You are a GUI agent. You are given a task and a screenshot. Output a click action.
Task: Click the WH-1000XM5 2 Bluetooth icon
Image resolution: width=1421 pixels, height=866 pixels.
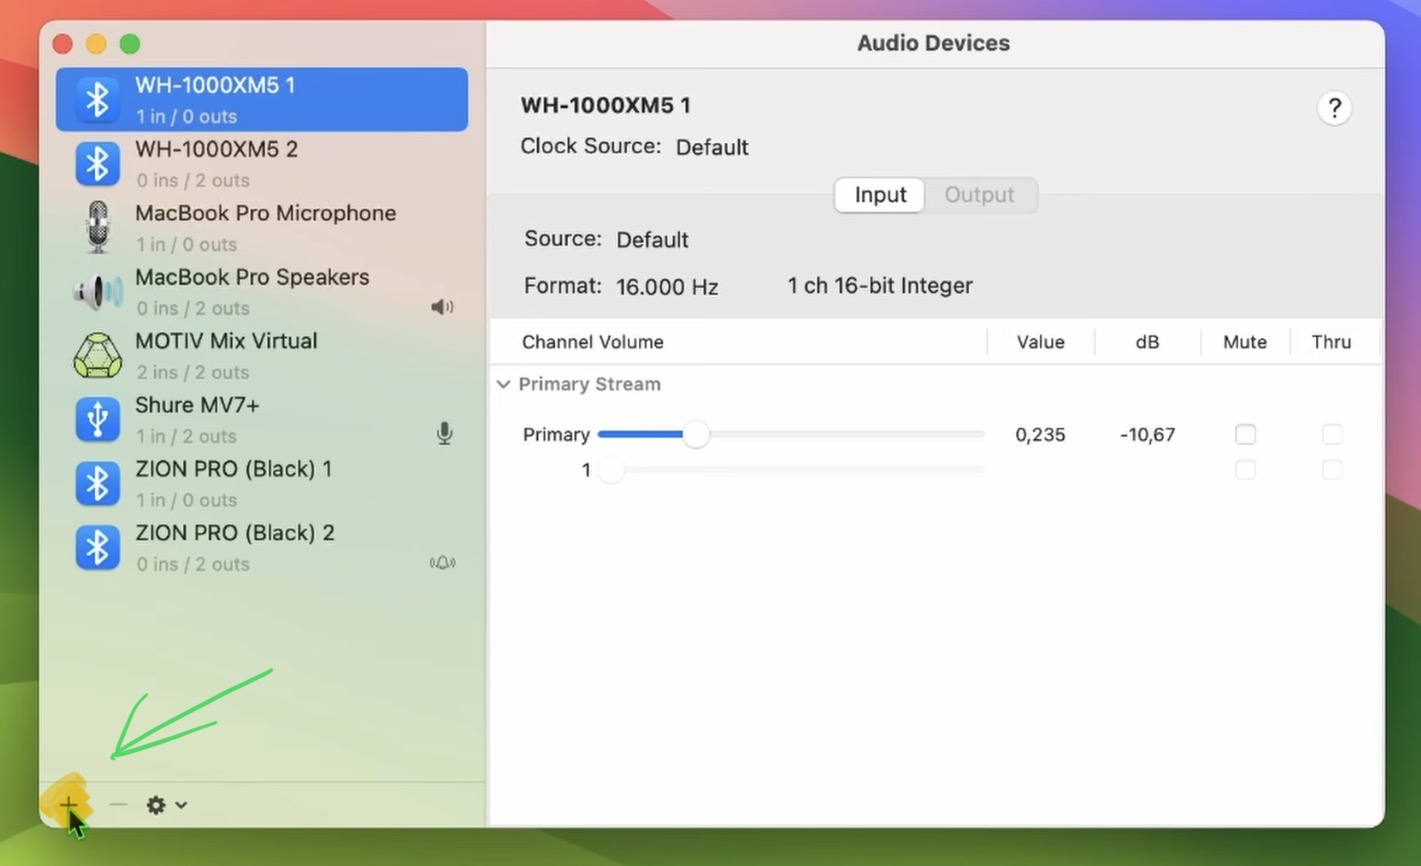tap(97, 163)
